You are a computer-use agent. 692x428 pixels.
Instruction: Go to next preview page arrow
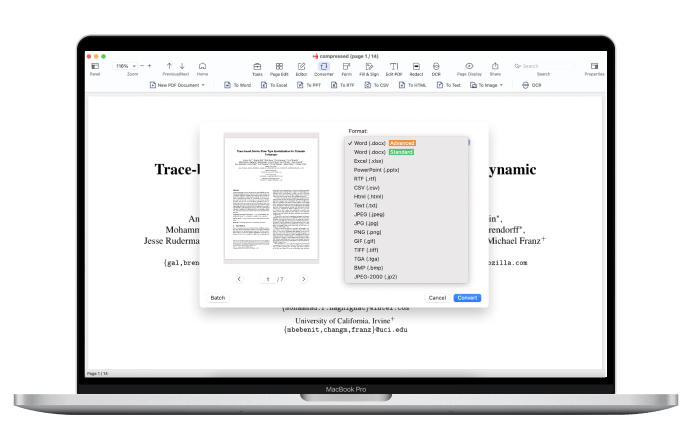(x=303, y=279)
